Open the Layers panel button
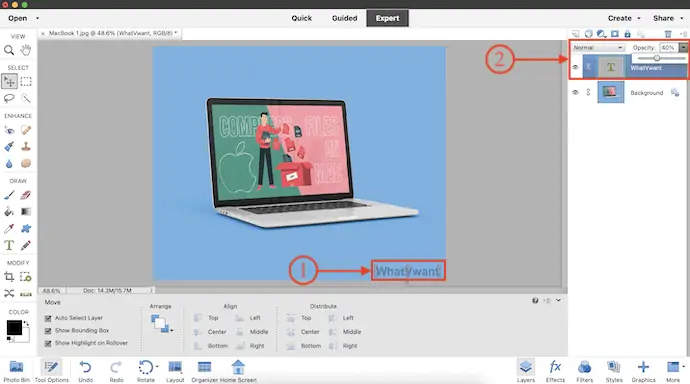The height and width of the screenshot is (384, 690). click(x=525, y=371)
